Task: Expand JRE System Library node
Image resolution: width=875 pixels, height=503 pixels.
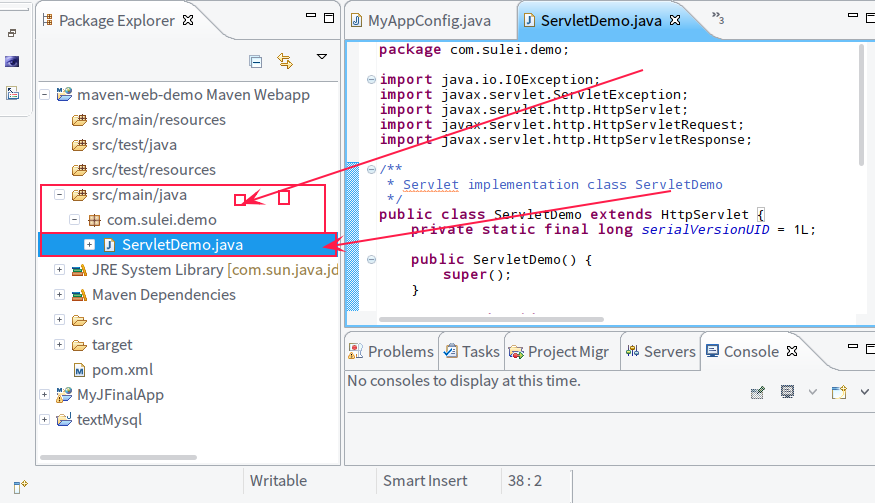Action: pos(59,270)
